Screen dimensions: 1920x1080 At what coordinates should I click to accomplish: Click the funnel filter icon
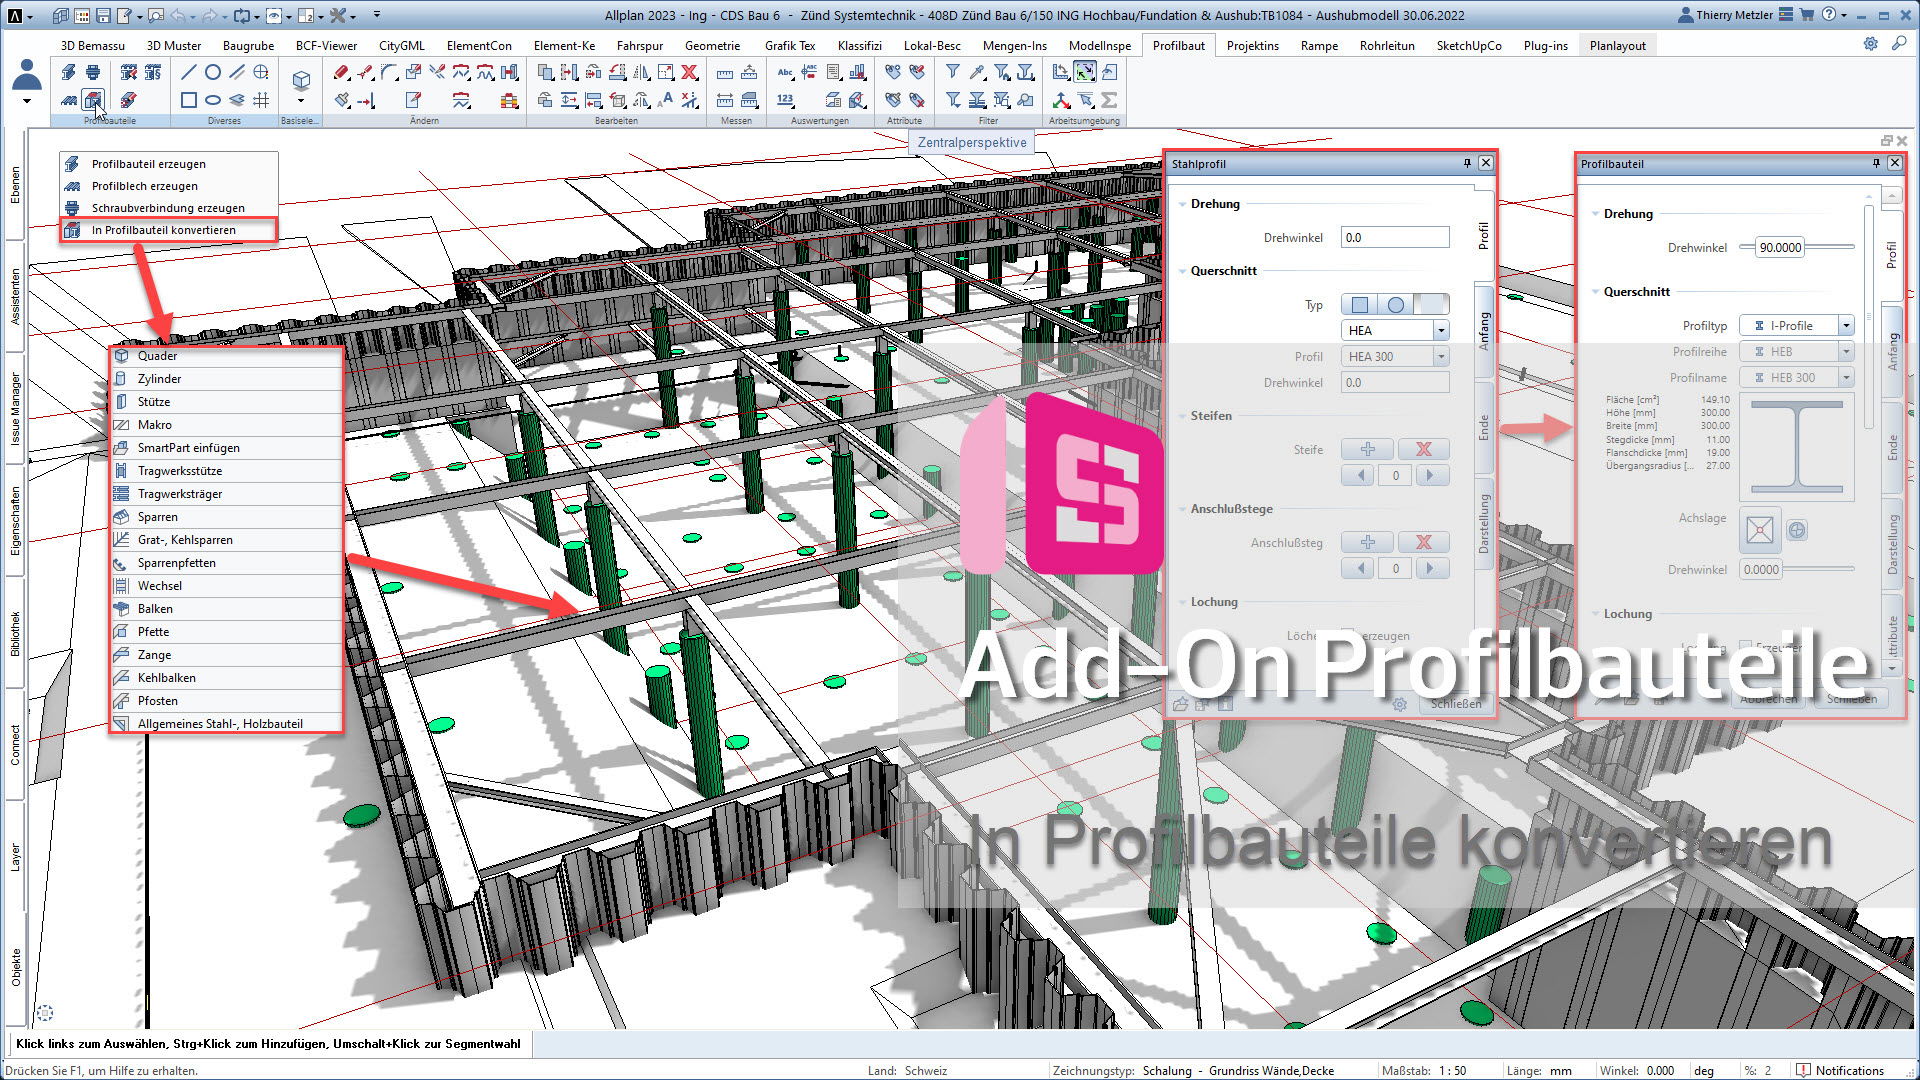(x=953, y=72)
